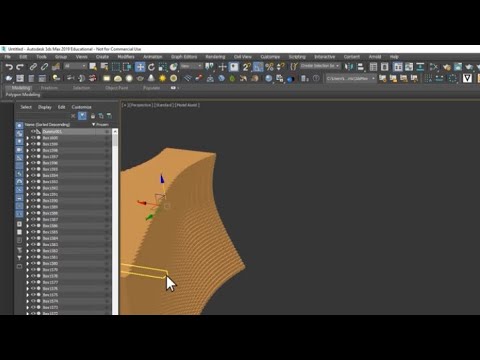The image size is (480, 360).
Task: Open the selection filter 'All' dropdown
Action: pos(75,66)
